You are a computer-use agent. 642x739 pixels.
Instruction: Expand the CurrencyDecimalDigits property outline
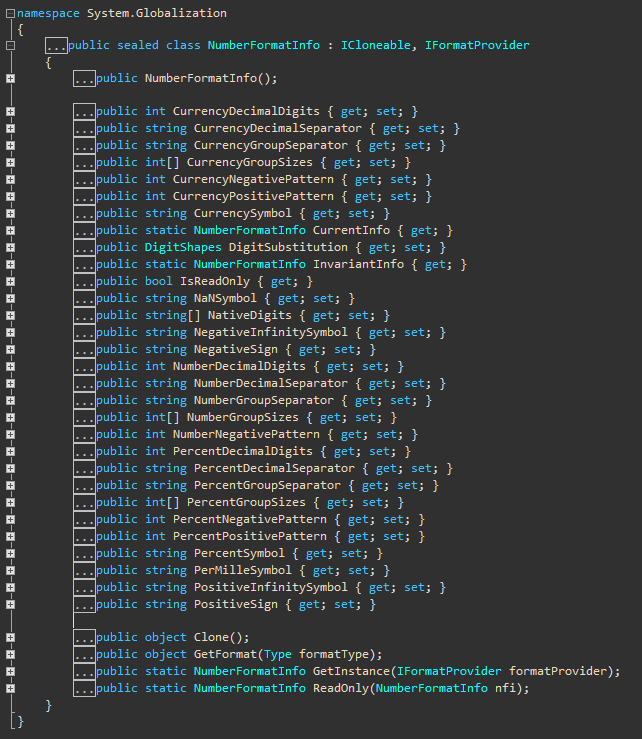click(10, 112)
